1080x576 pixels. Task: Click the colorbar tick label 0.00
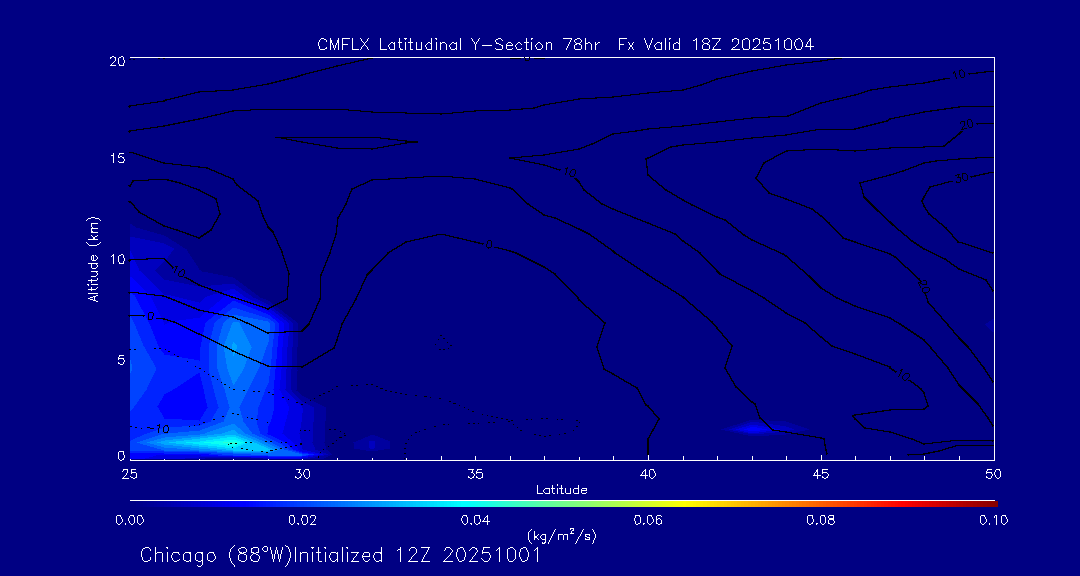(129, 520)
